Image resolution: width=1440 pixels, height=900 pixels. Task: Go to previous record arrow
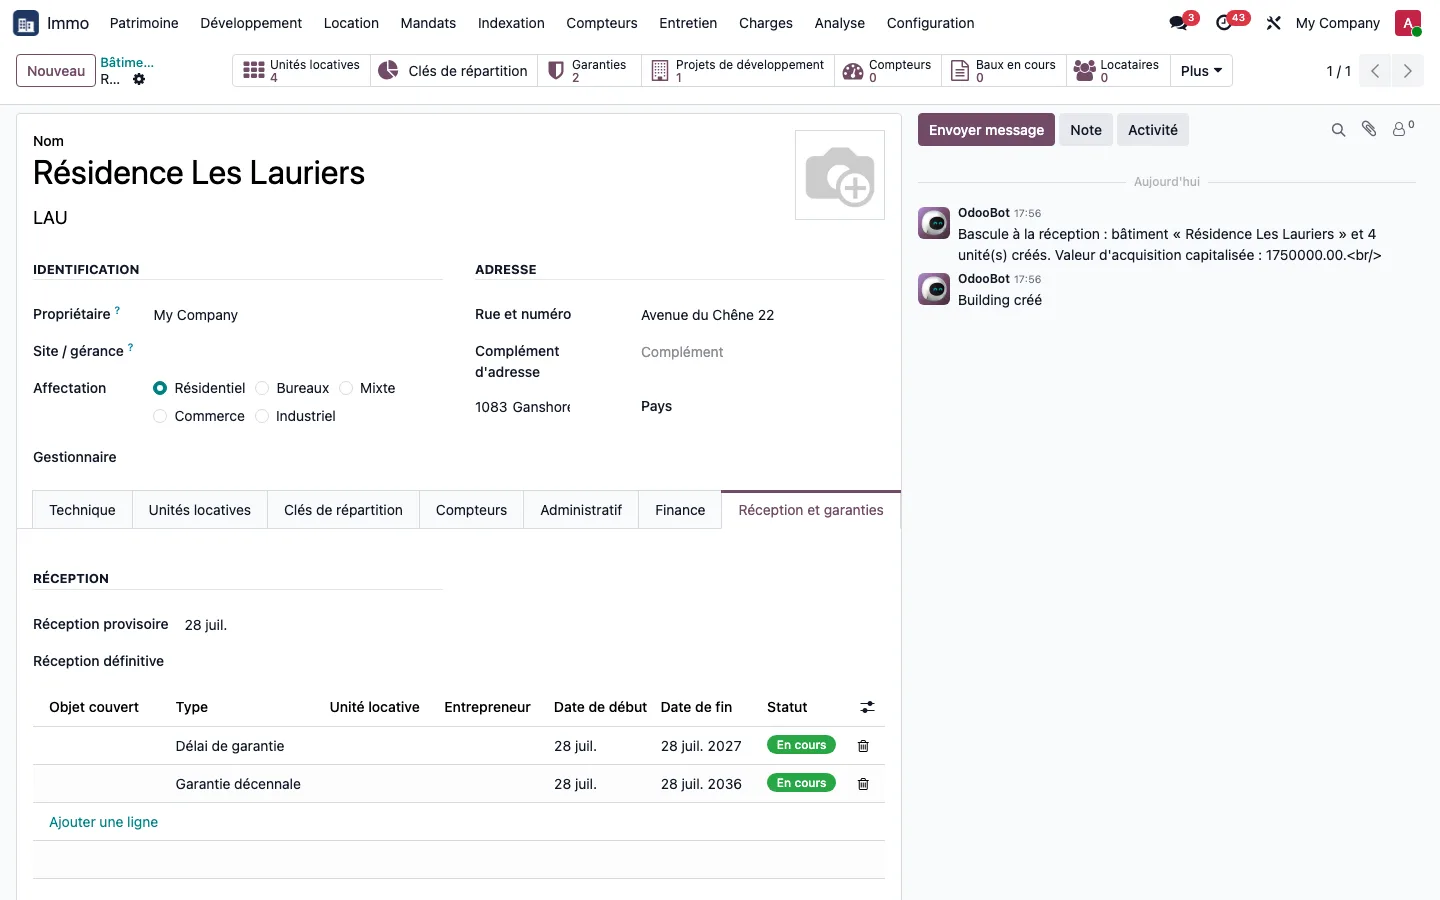(1375, 71)
